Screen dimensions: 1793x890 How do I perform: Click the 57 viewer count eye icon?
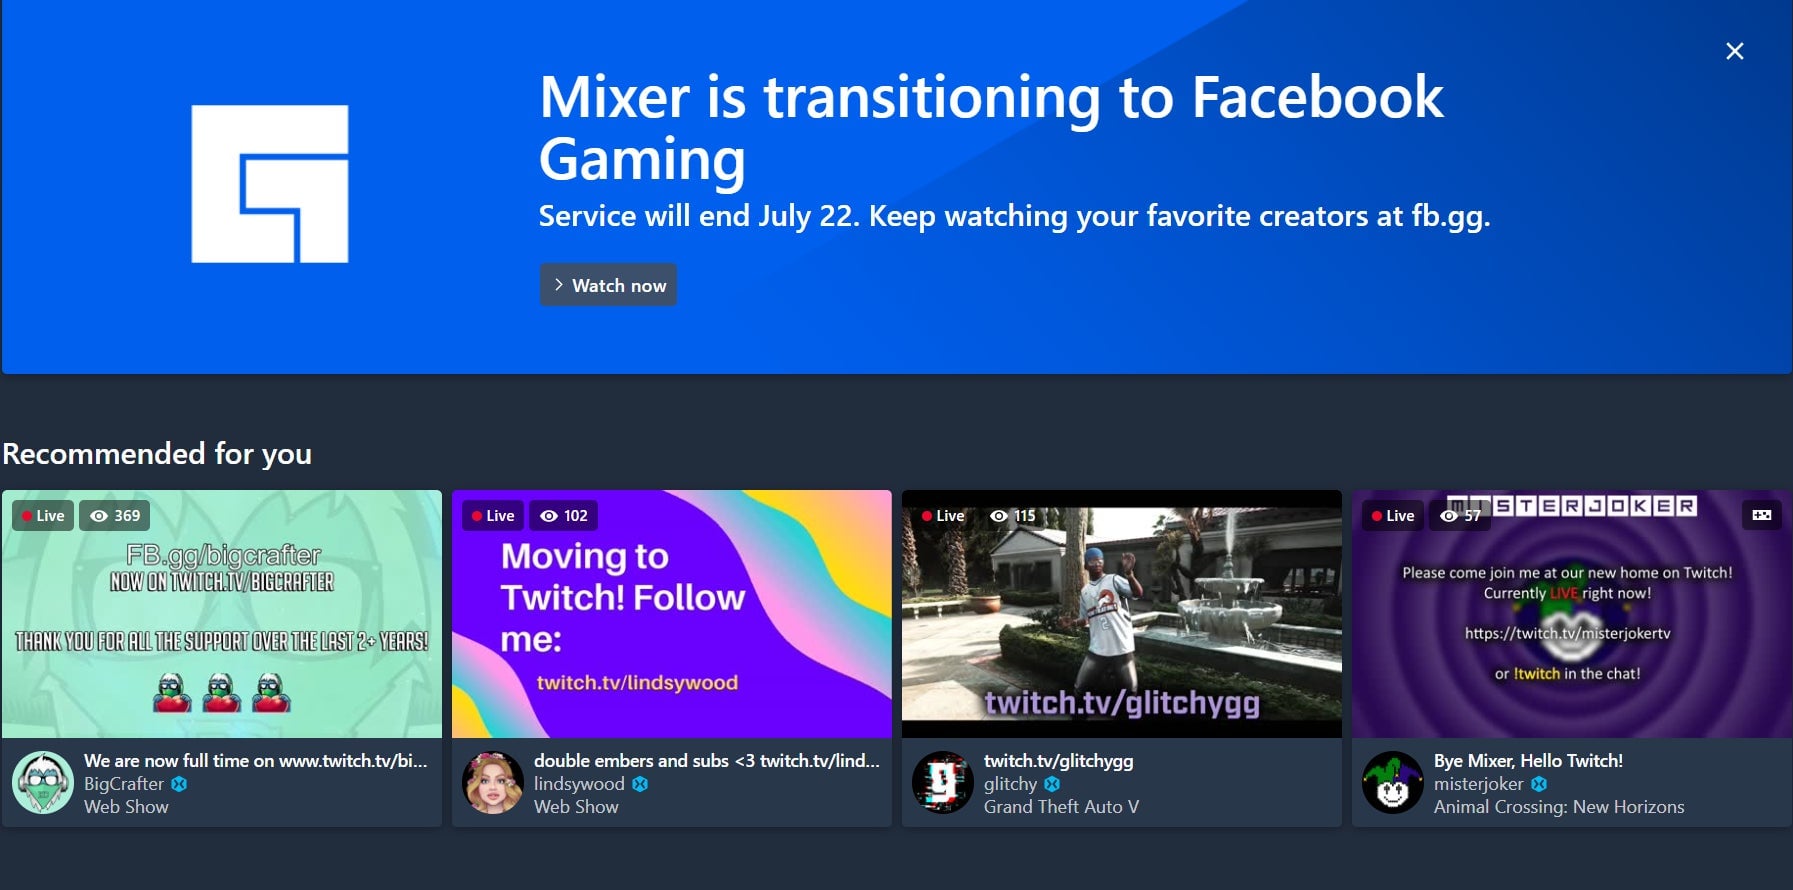click(1449, 516)
